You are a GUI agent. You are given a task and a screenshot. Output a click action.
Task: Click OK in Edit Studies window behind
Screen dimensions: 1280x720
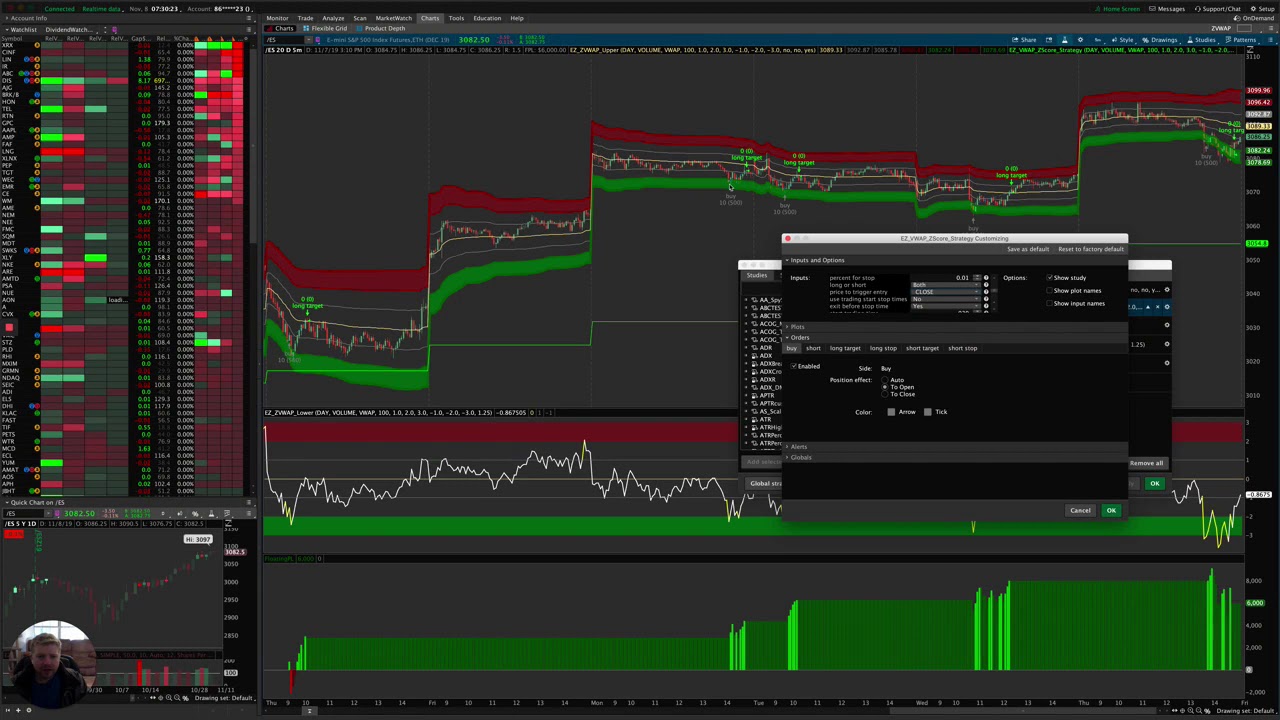1154,484
